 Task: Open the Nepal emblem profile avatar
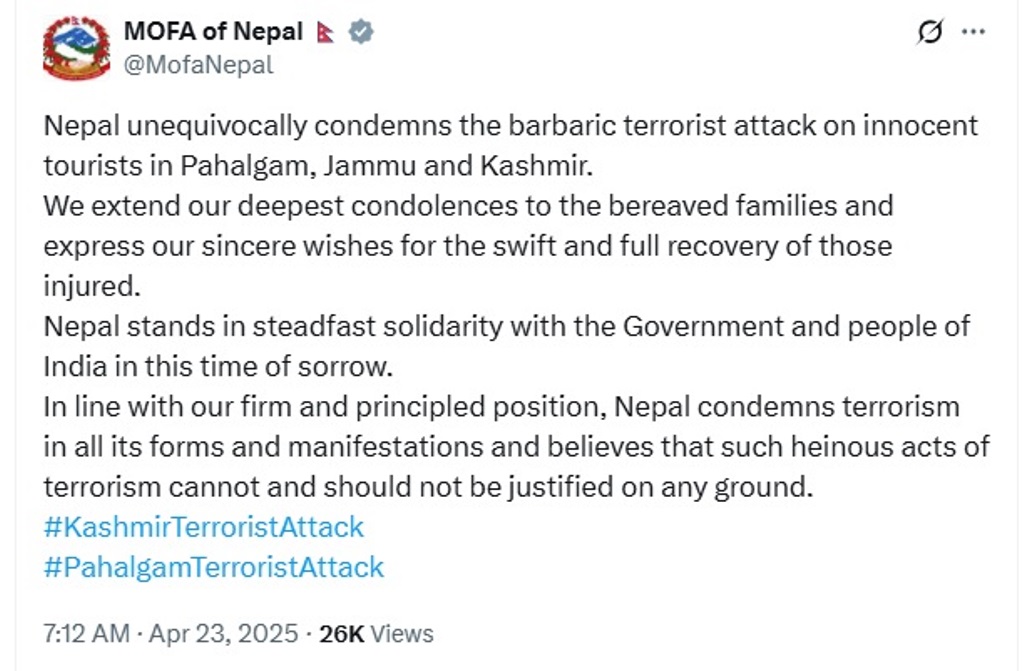[x=76, y=48]
